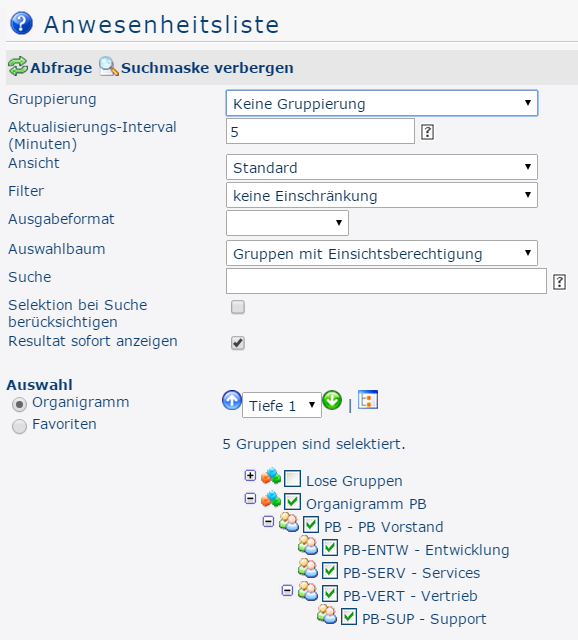This screenshot has height=640, width=578.
Task: Open help icon next to Suche field
Action: click(559, 282)
